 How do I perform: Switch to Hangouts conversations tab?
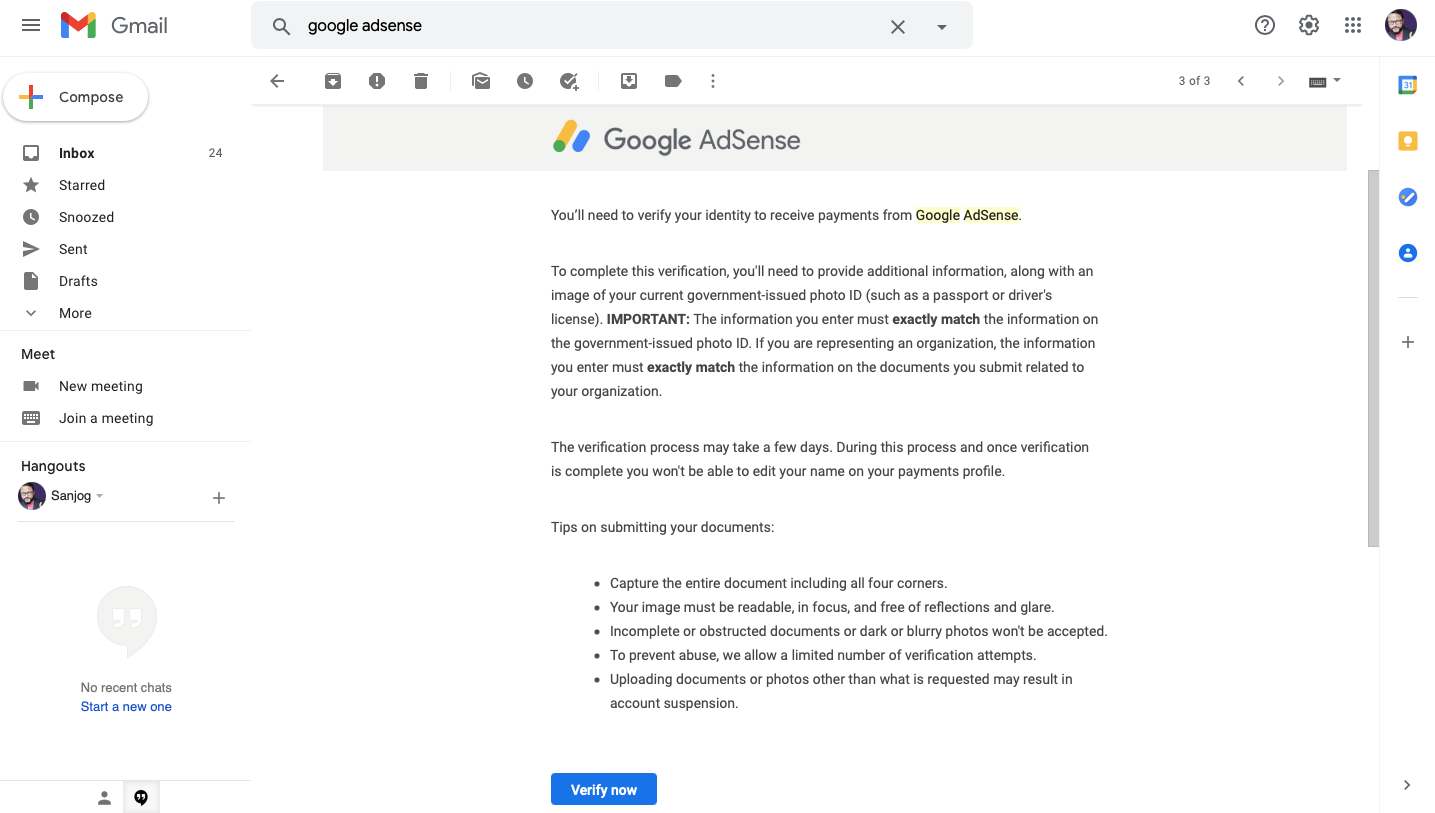tap(141, 798)
